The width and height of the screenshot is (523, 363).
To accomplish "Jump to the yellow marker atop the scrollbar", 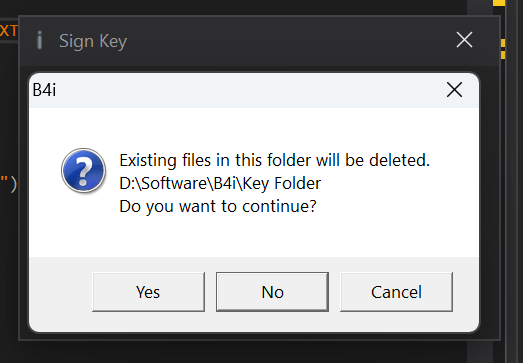I will click(x=499, y=2).
